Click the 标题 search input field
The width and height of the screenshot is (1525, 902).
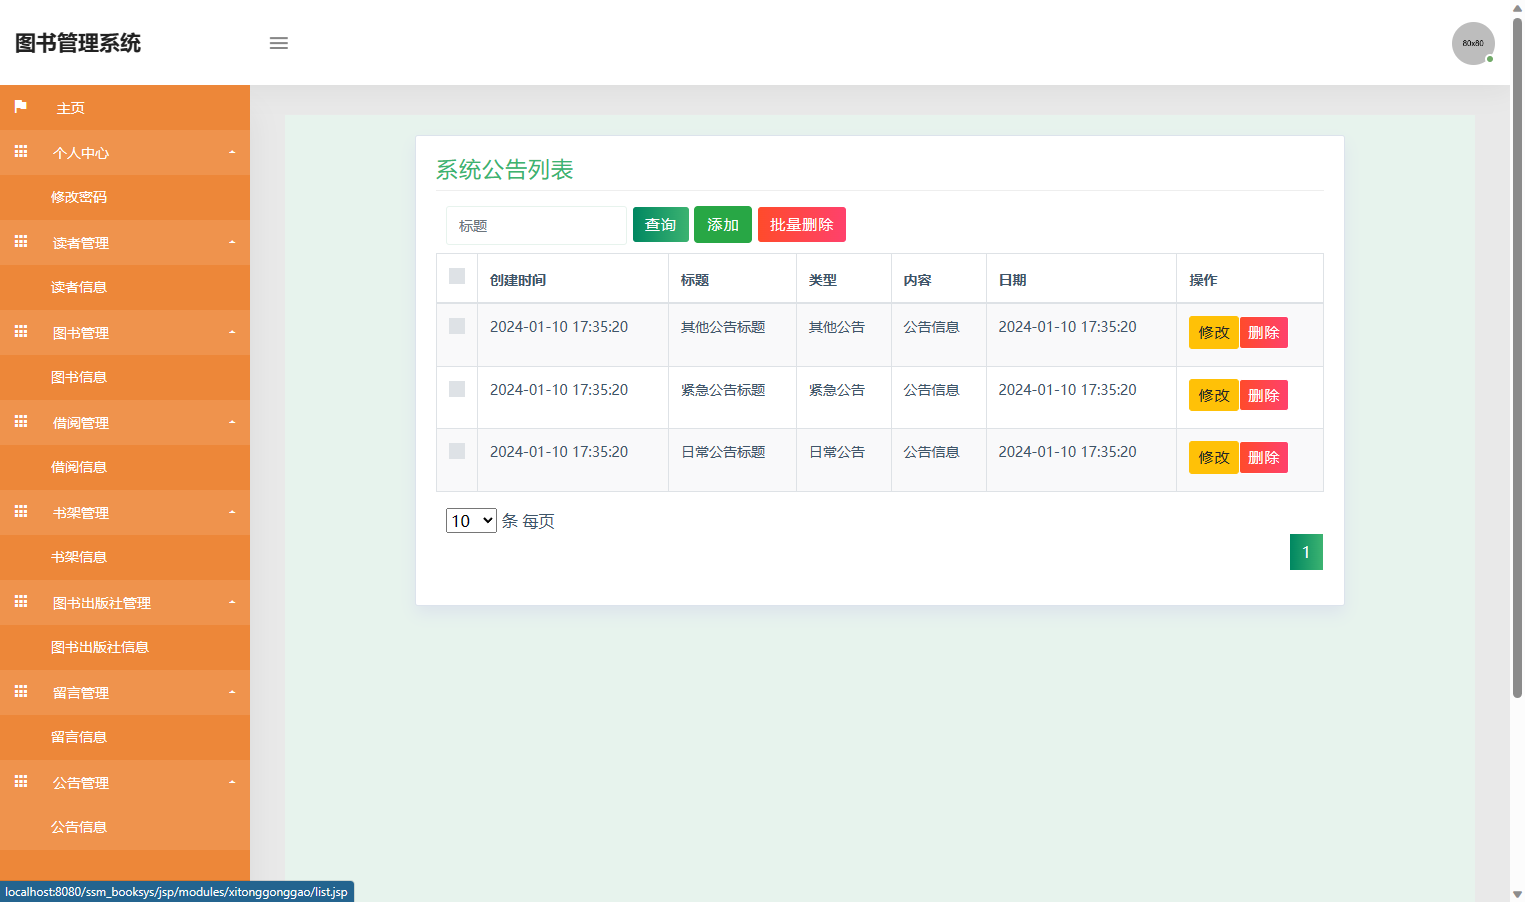point(536,225)
